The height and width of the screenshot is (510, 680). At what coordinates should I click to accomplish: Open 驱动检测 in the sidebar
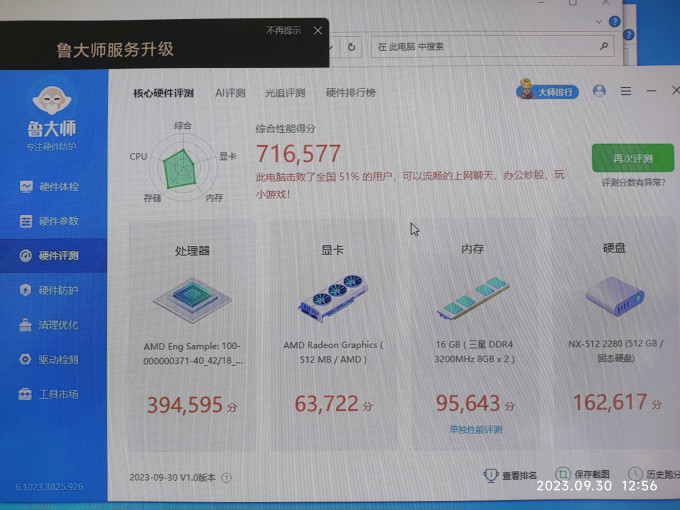click(49, 360)
